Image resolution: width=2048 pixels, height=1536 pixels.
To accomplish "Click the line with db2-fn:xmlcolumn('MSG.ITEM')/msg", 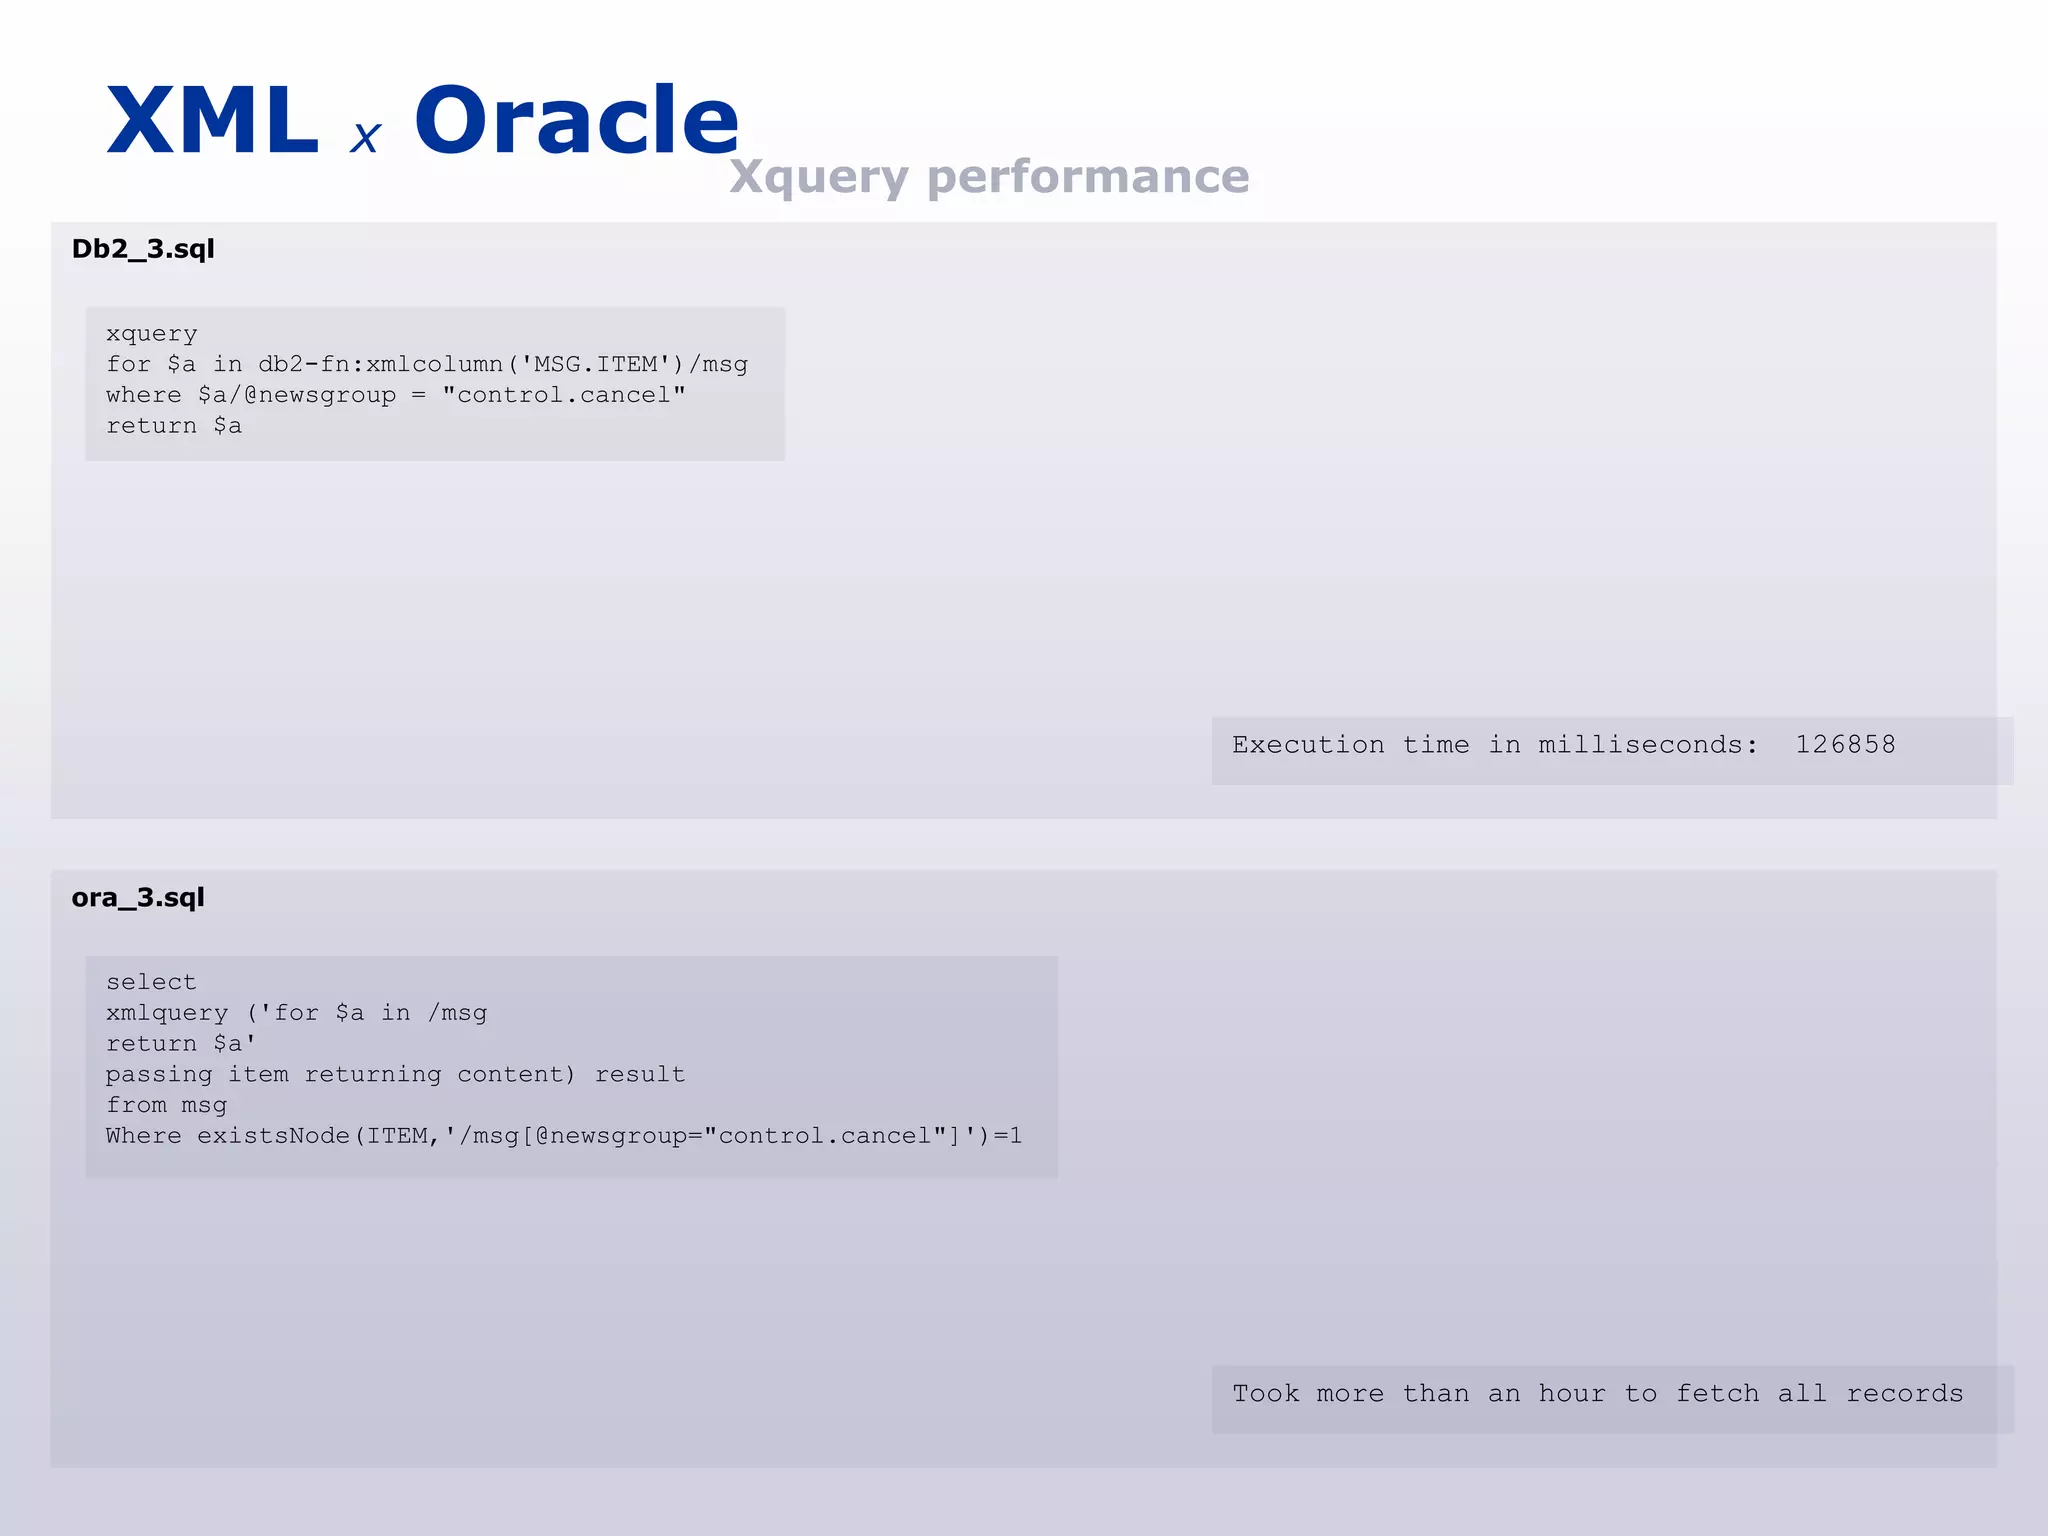I will tap(427, 364).
